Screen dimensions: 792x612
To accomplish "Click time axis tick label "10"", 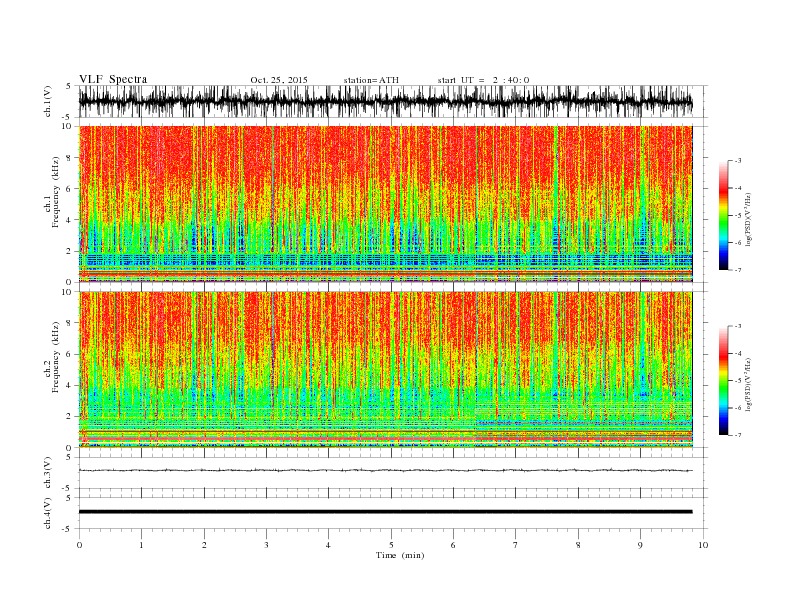I will [x=703, y=545].
